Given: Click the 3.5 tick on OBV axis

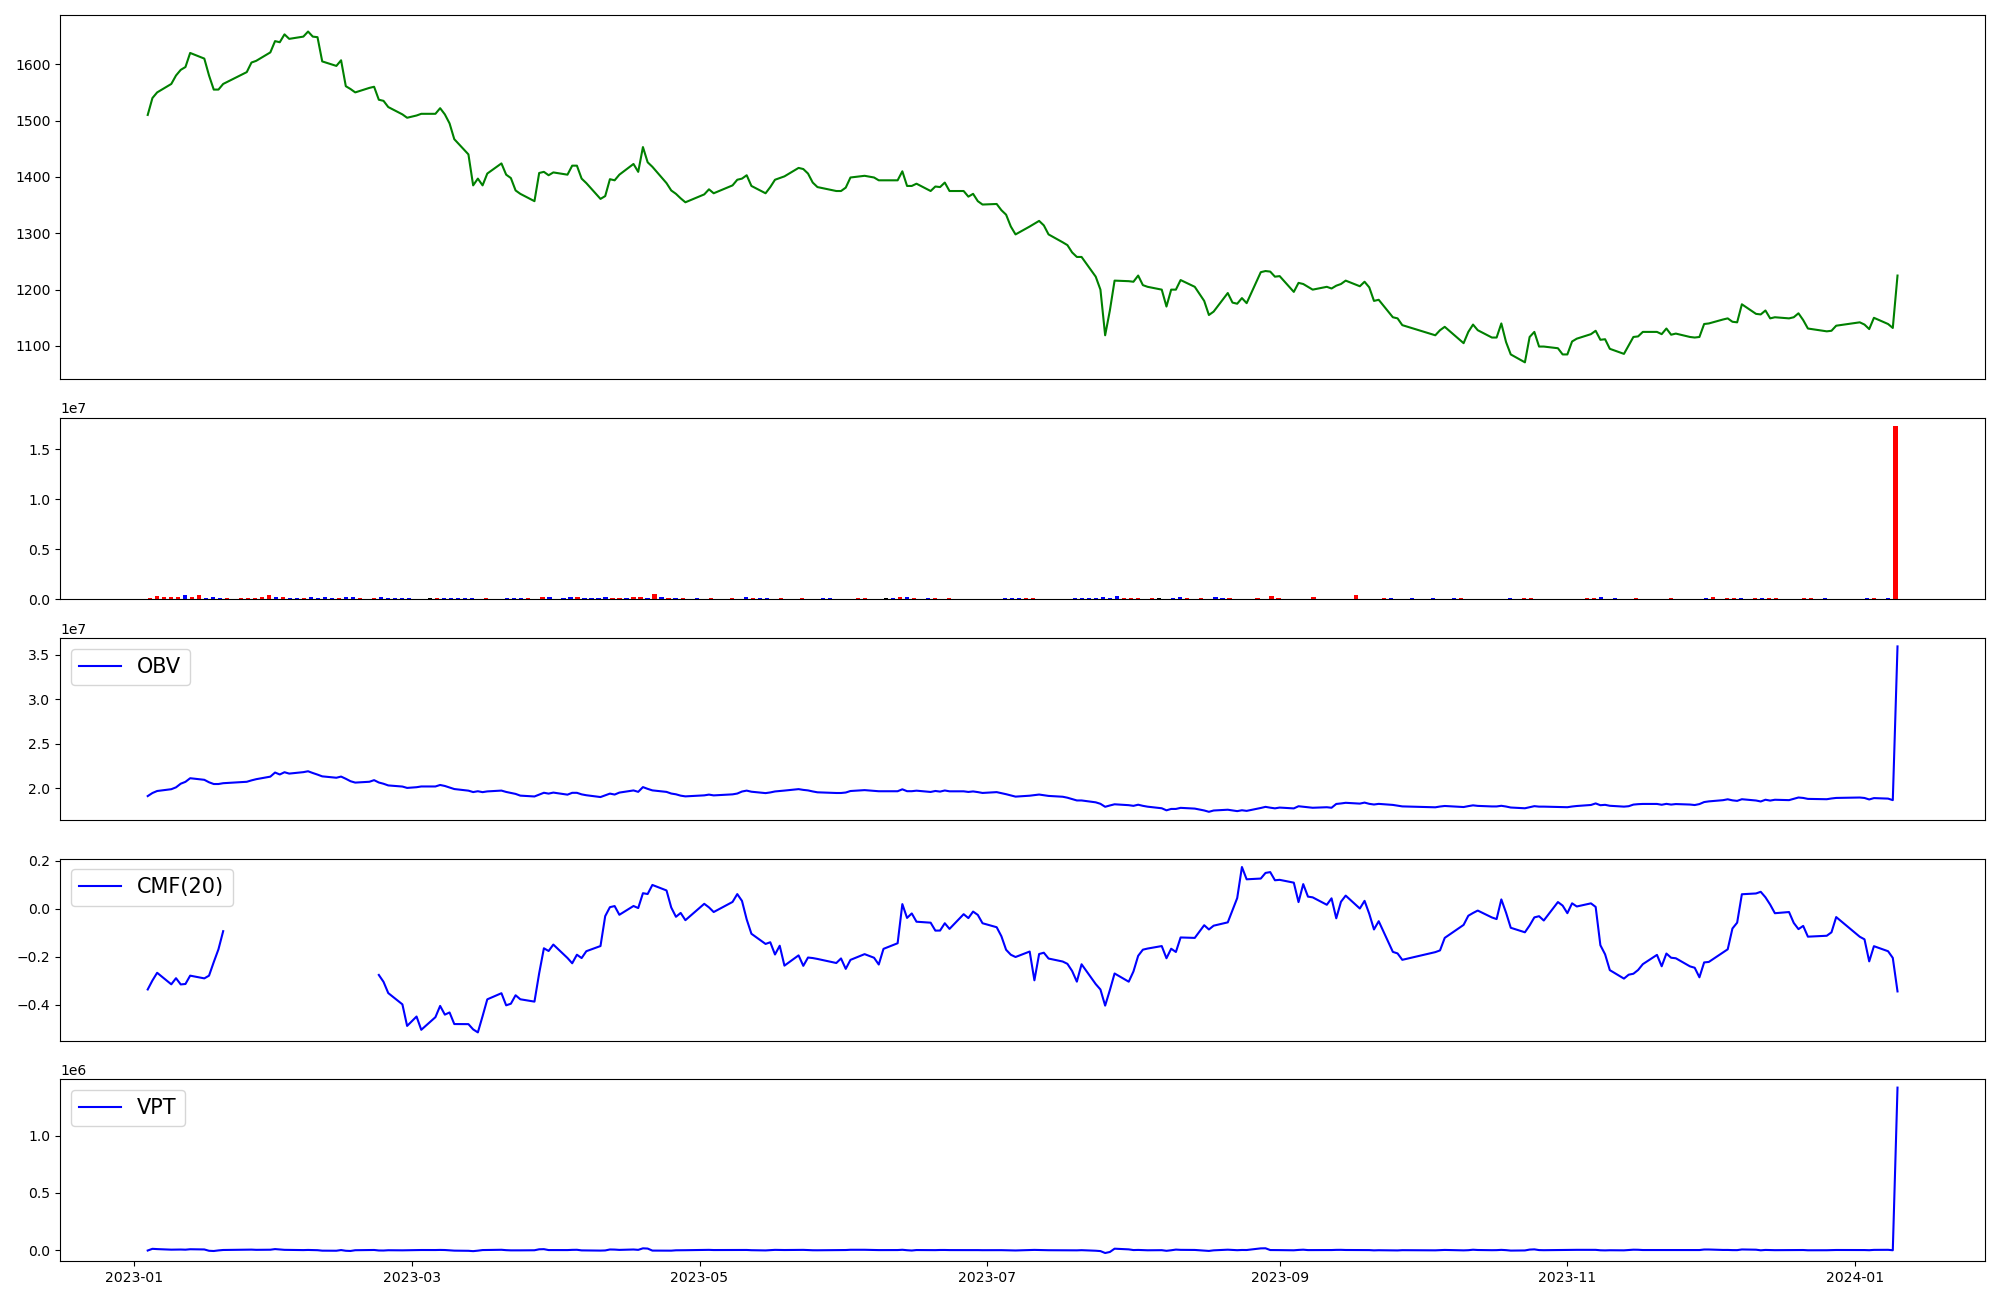Looking at the screenshot, I should point(40,655).
